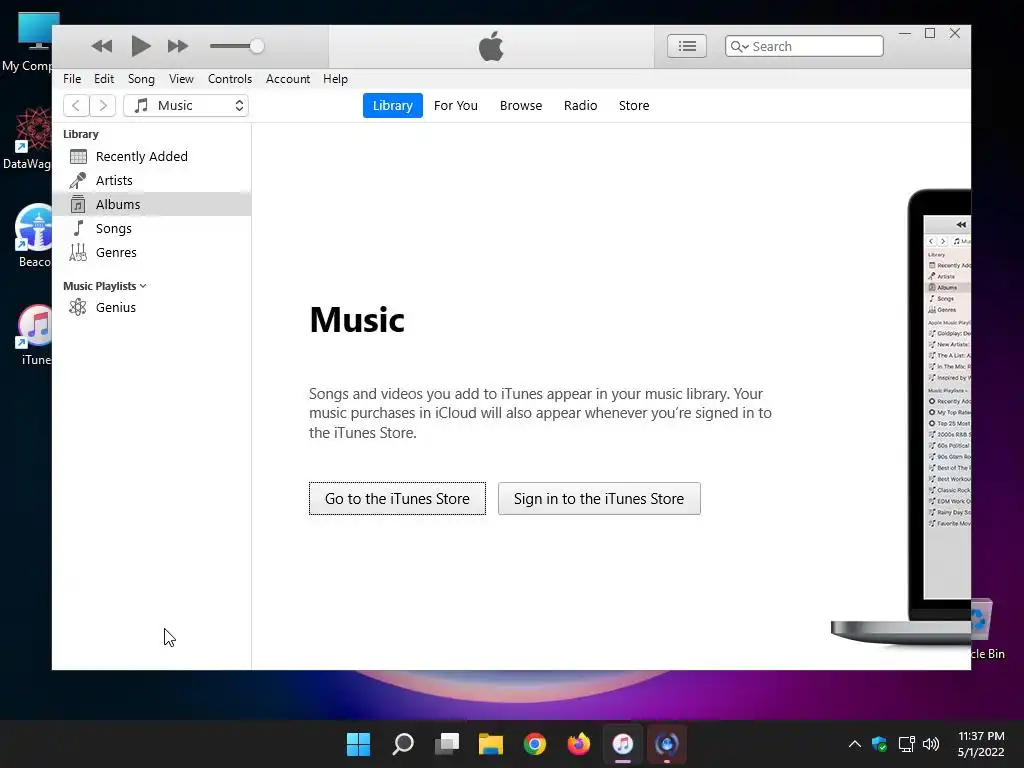Select the DataWag desktop shortcut

29,138
